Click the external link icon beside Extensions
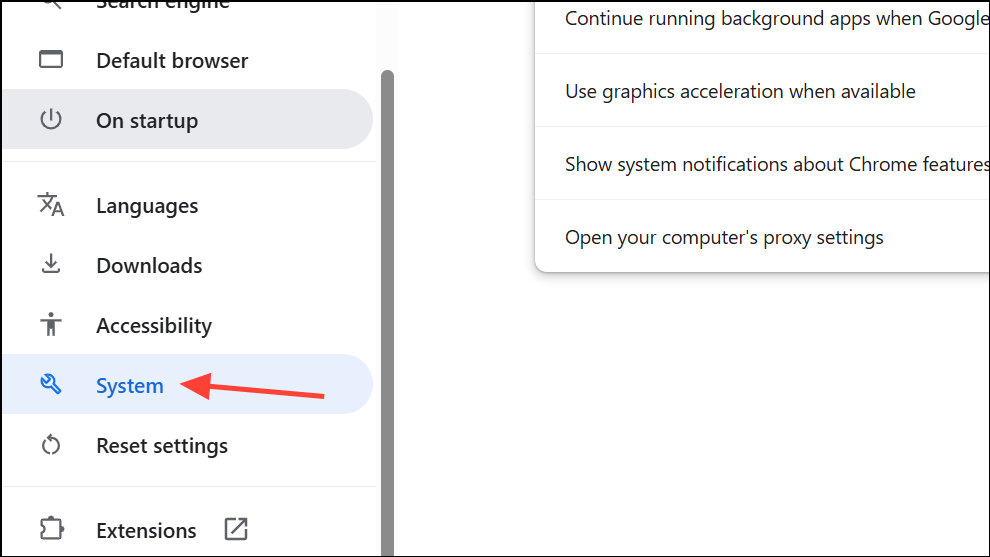 (236, 529)
